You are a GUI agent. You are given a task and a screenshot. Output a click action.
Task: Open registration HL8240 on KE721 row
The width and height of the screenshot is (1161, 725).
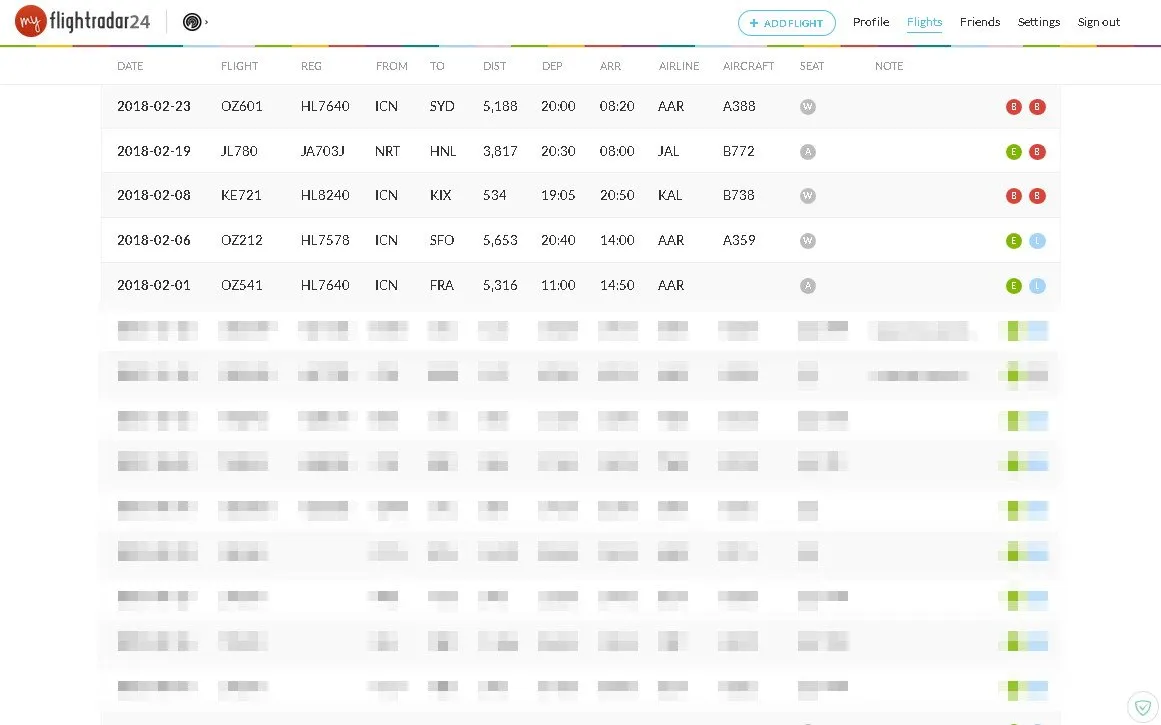click(x=325, y=196)
